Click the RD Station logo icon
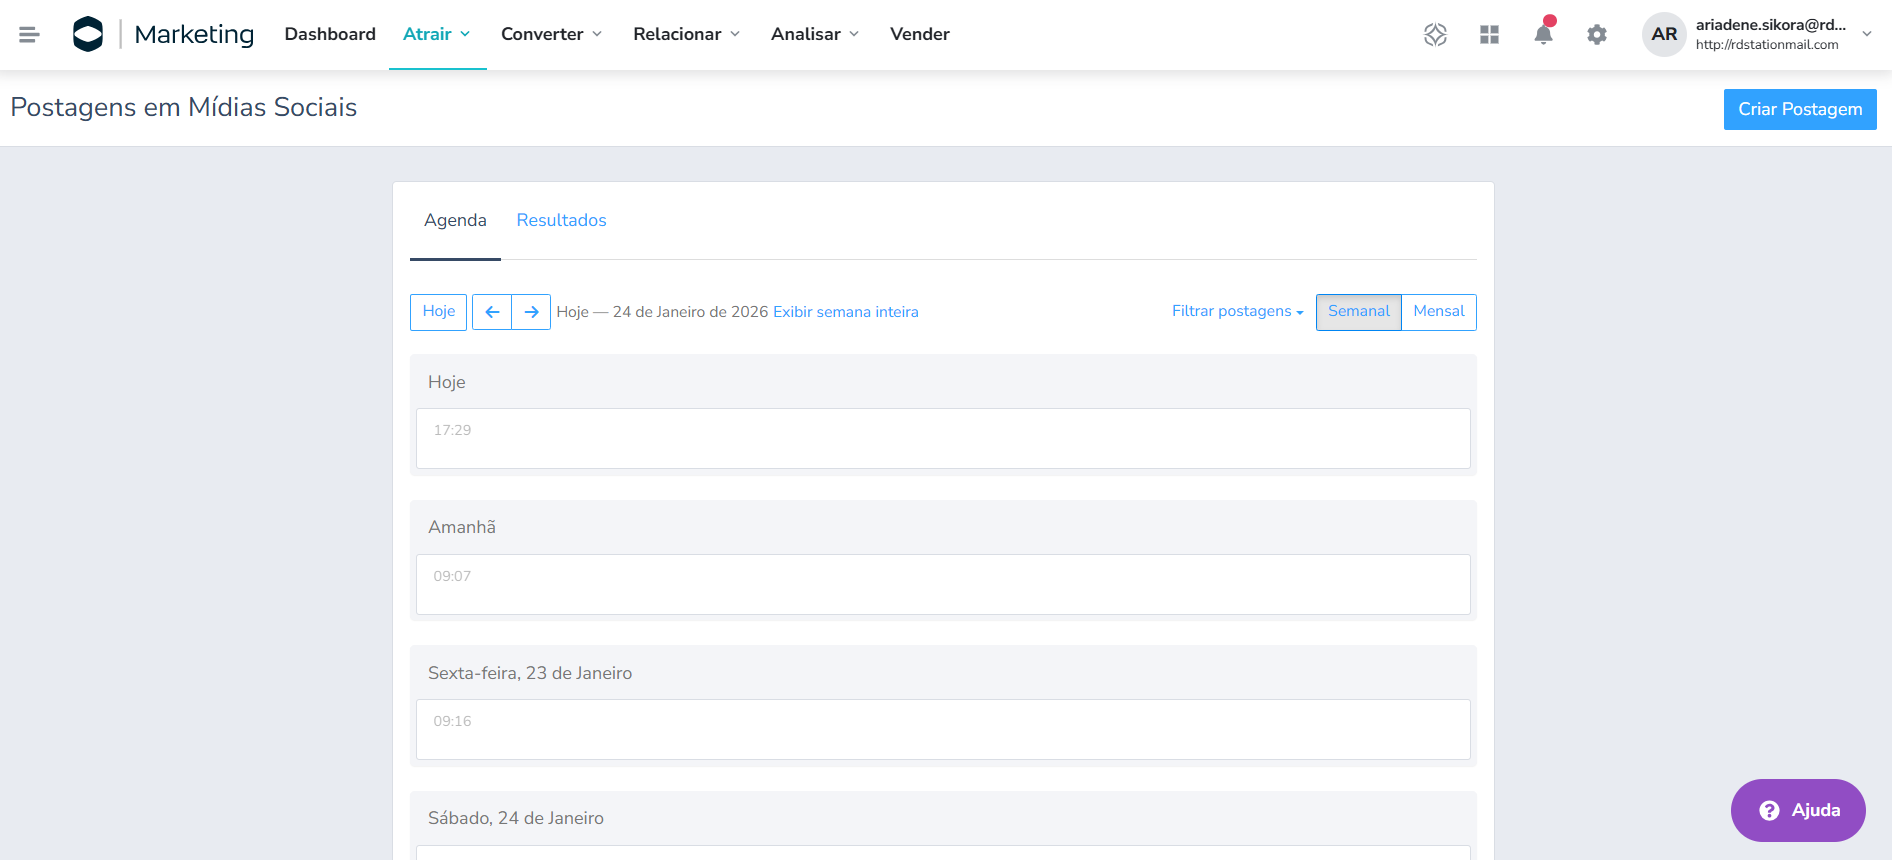This screenshot has height=860, width=1892. (88, 34)
